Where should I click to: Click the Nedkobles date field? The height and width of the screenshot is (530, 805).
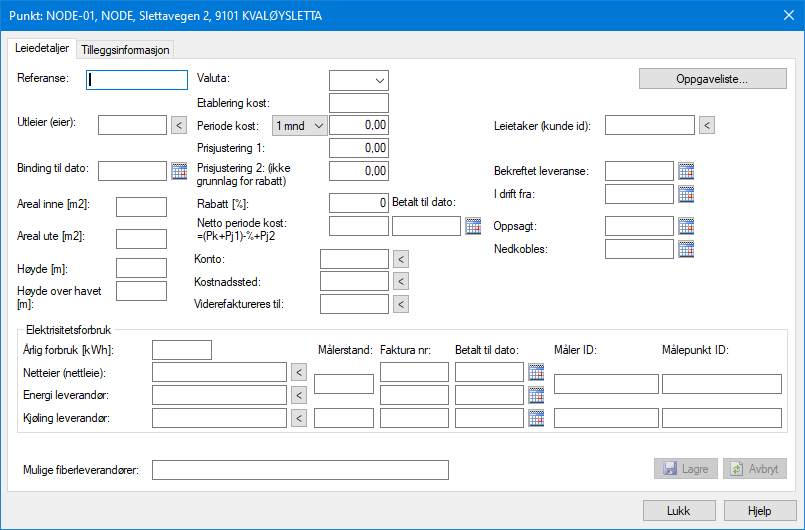coord(640,249)
